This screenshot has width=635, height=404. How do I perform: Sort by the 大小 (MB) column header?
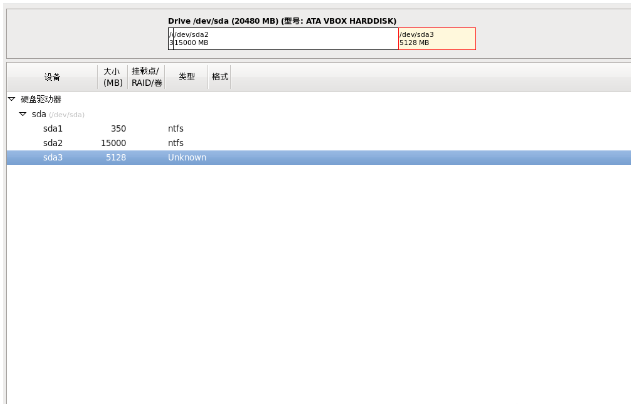pyautogui.click(x=112, y=77)
